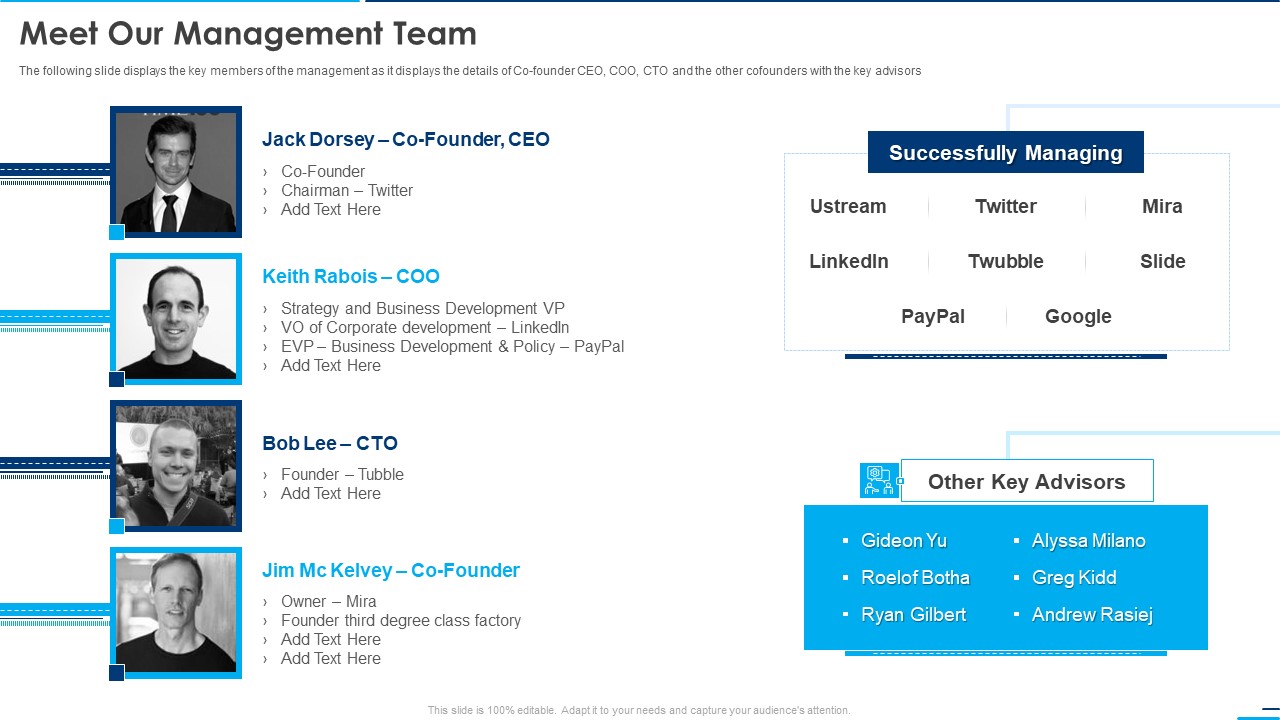The image size is (1280, 720).
Task: Click Add Text Here under Keith Rabois
Action: click(331, 365)
